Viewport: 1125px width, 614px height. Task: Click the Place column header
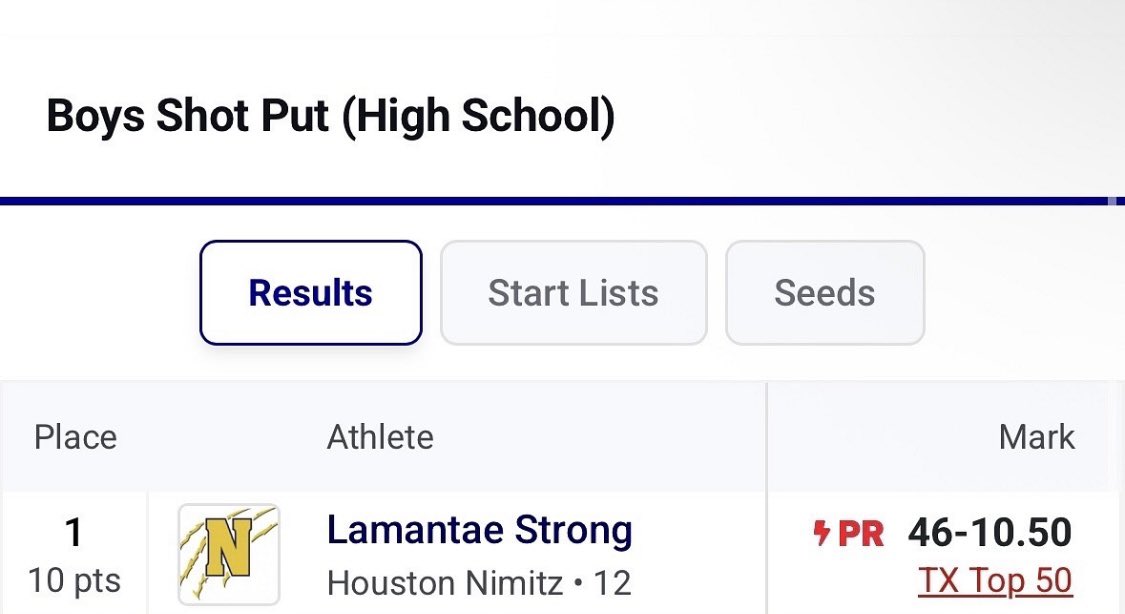pos(75,437)
